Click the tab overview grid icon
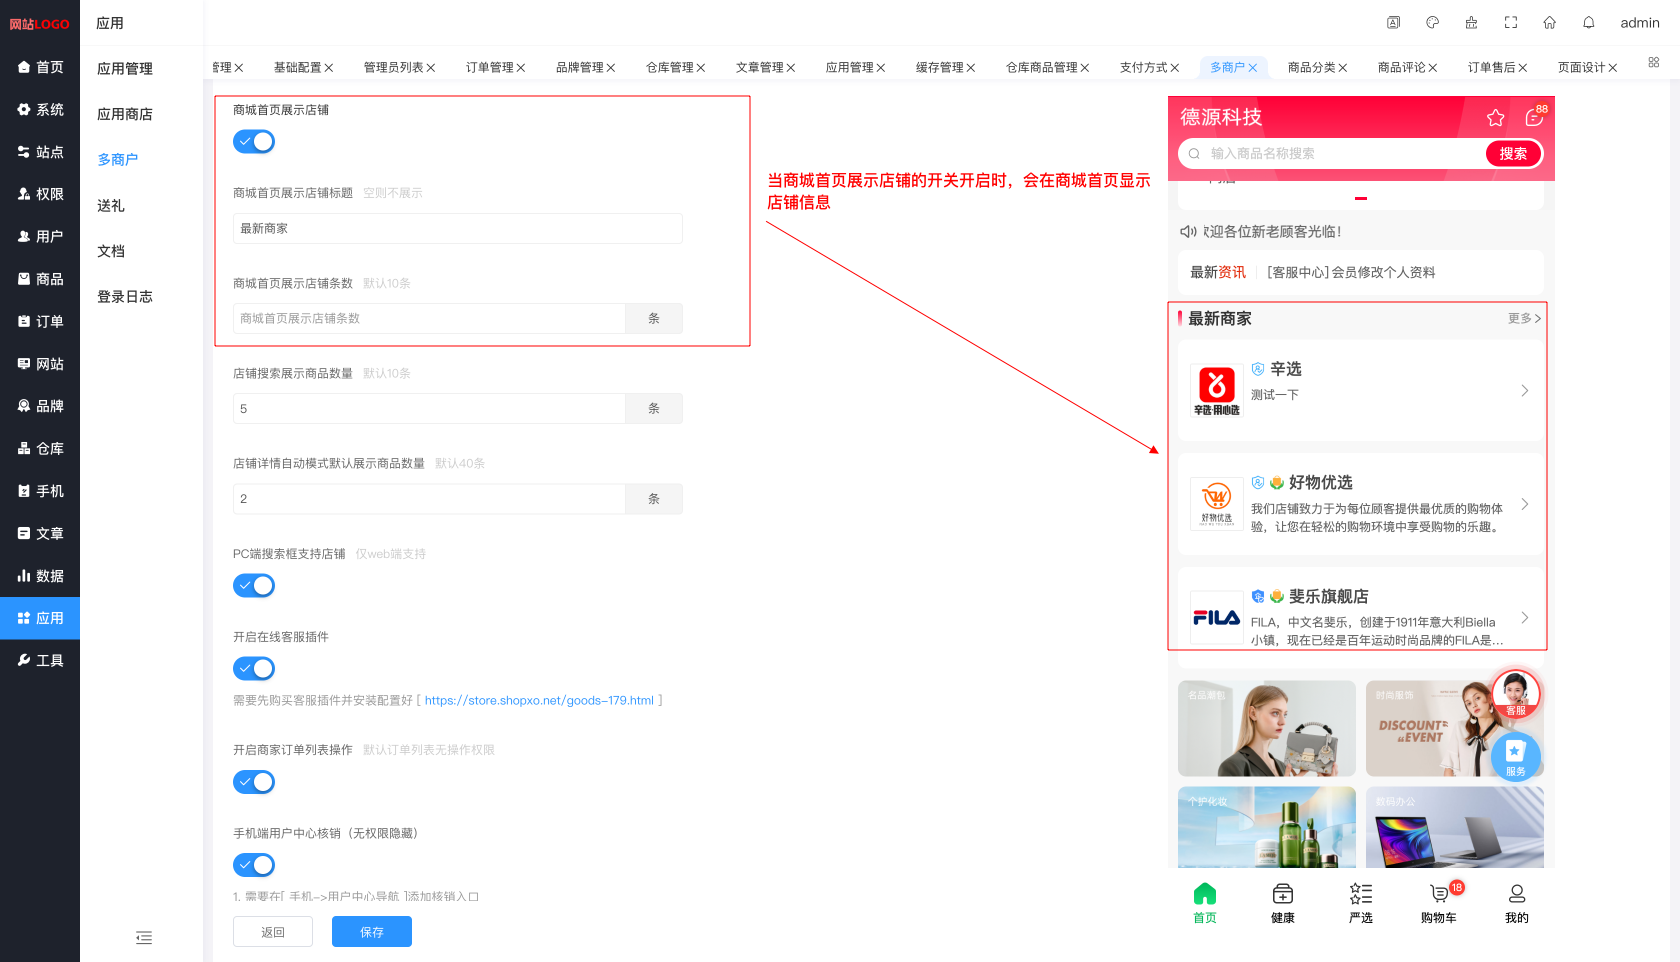The height and width of the screenshot is (962, 1680). point(1653,63)
